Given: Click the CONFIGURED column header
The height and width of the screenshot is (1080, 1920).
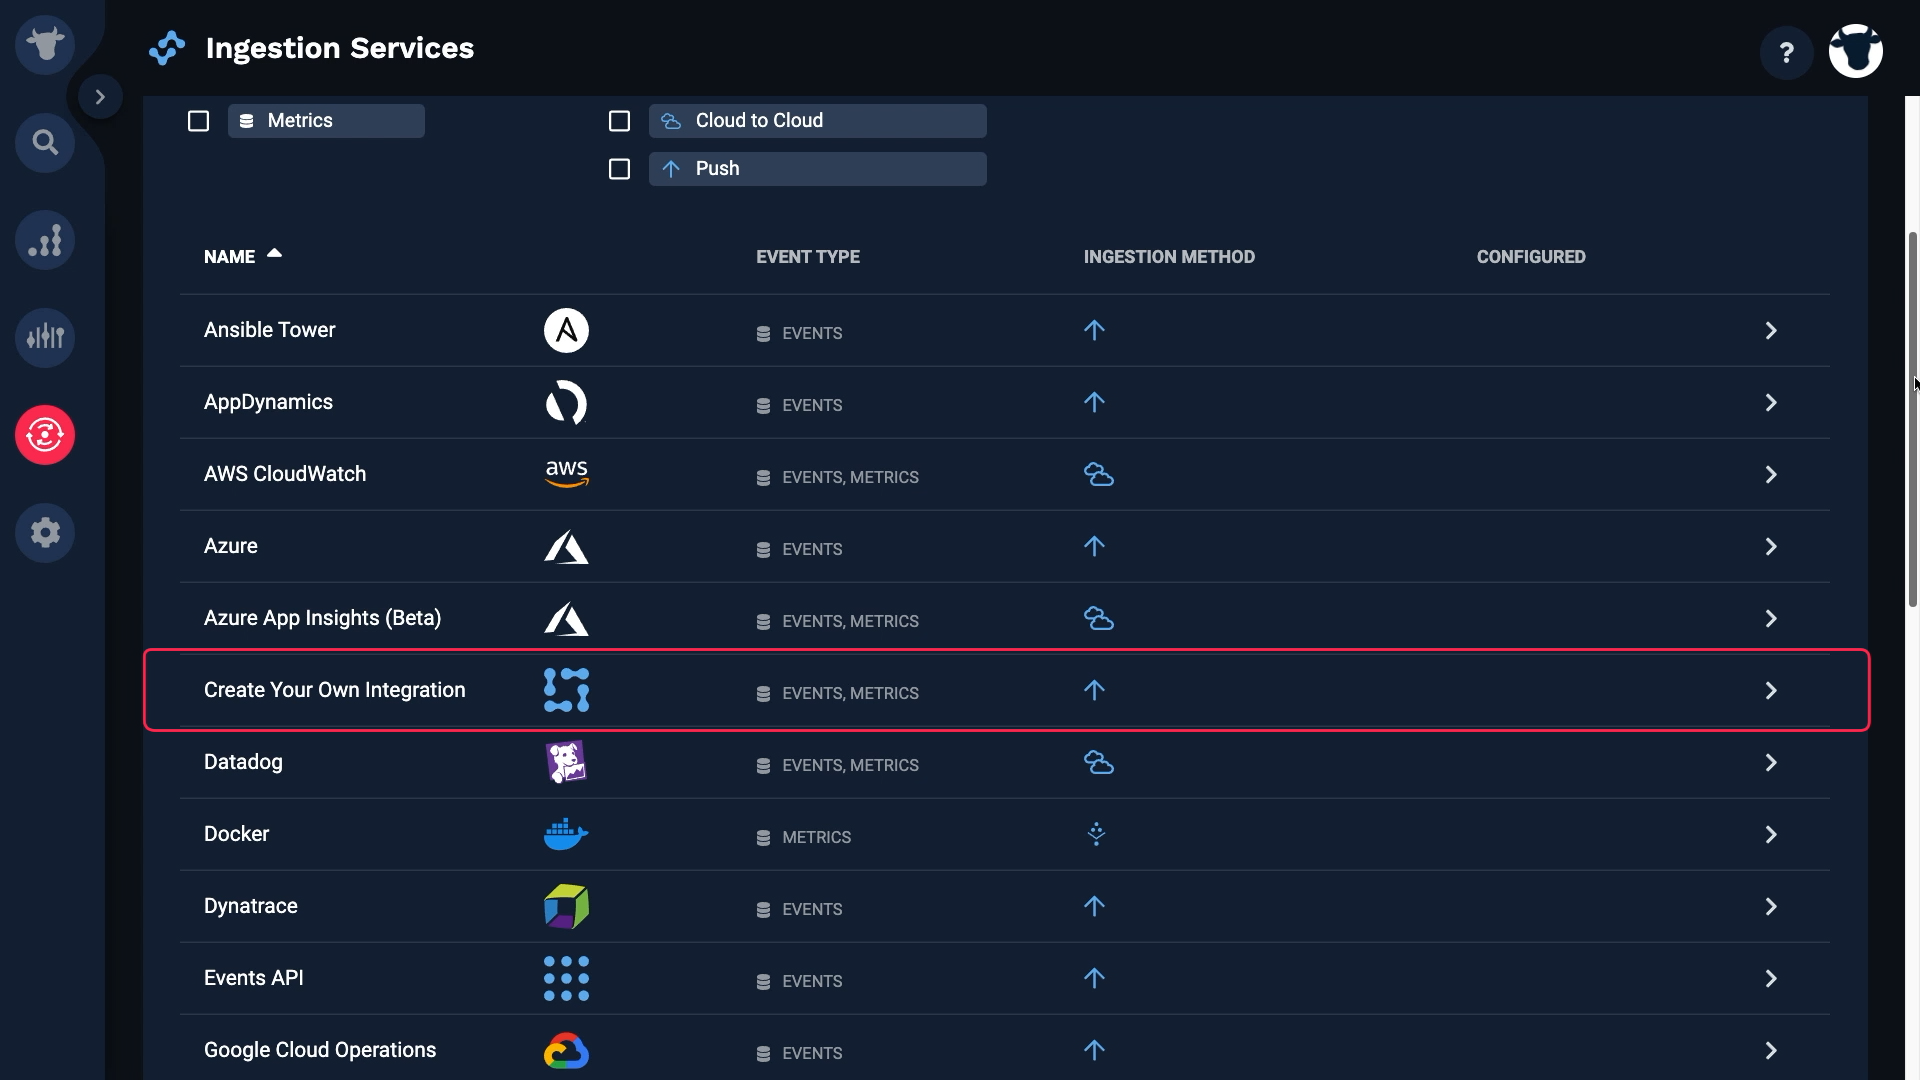Looking at the screenshot, I should [1531, 257].
